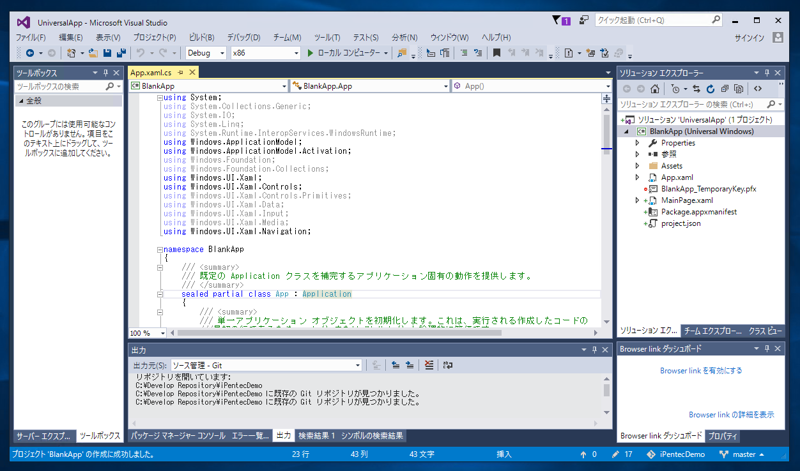Screen dimensions: 800x471
Task: Refresh Solution Explorer with refresh icon
Action: 710,89
